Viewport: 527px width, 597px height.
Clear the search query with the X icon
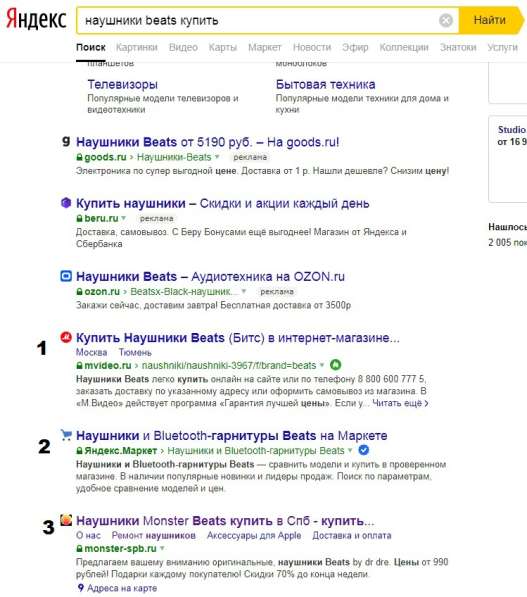pyautogui.click(x=446, y=20)
